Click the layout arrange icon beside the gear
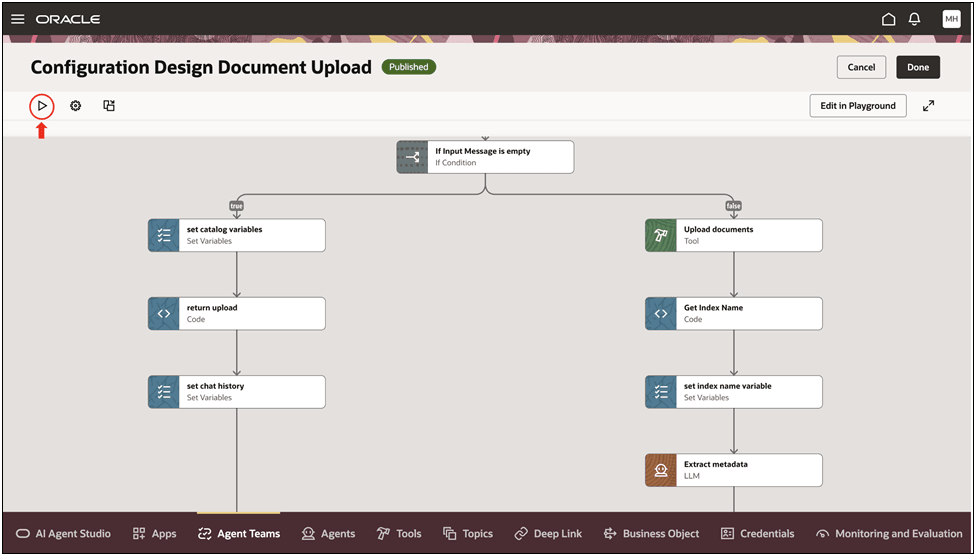 109,106
